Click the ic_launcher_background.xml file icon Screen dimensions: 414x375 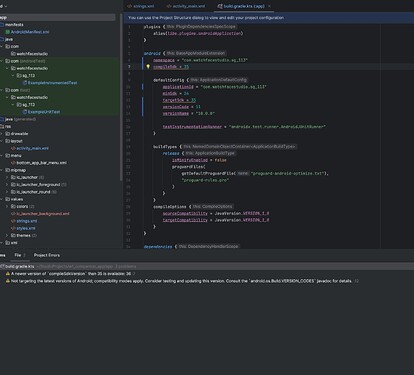13,214
